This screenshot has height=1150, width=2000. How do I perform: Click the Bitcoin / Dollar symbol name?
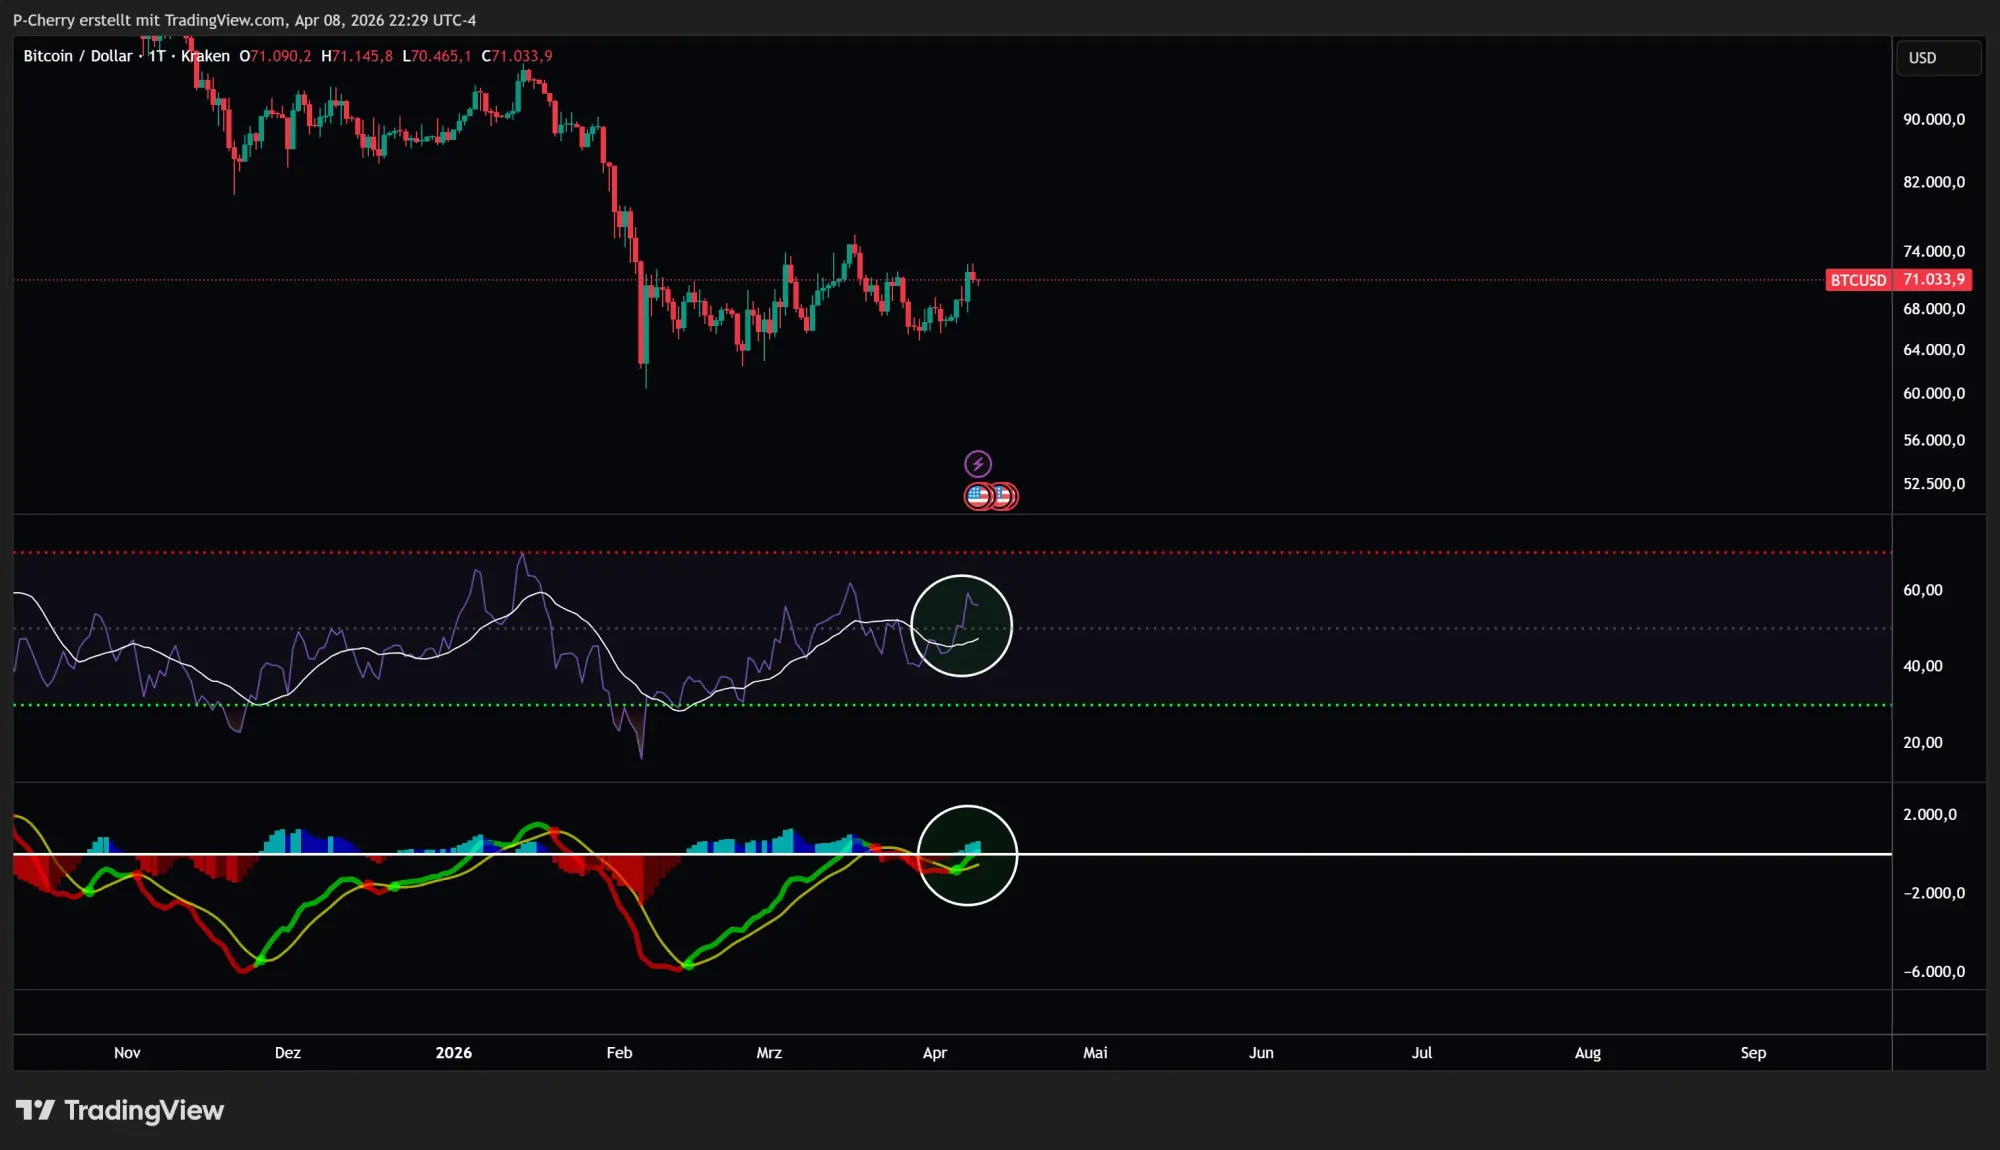77,56
